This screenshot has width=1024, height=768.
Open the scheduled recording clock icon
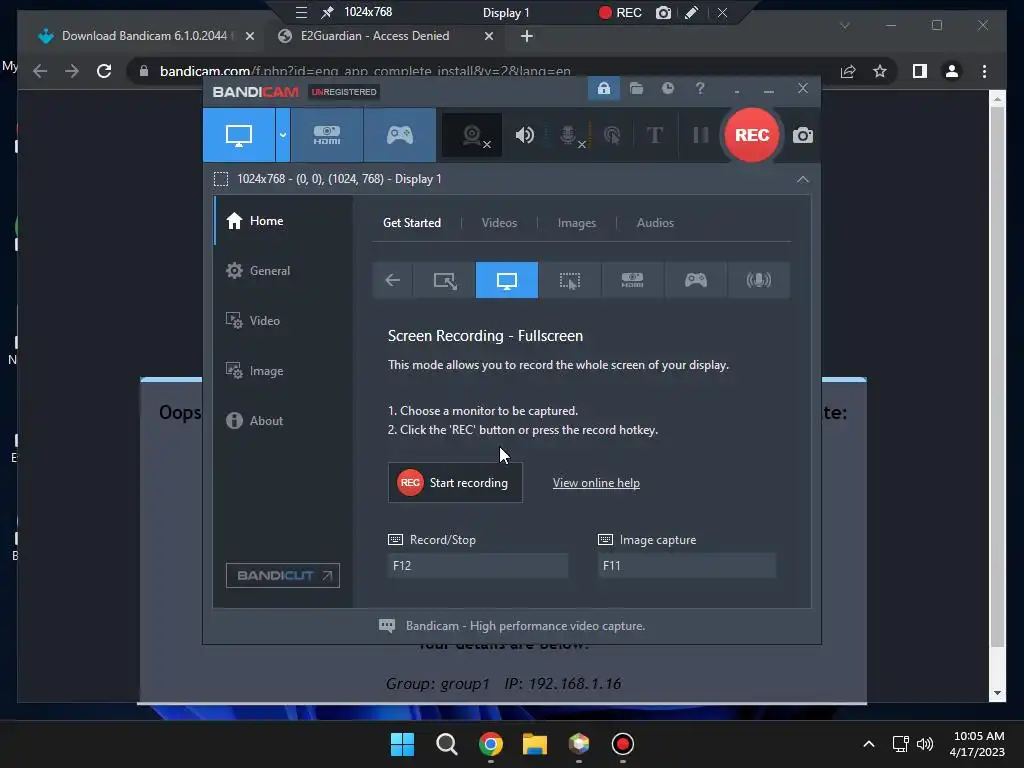point(667,88)
